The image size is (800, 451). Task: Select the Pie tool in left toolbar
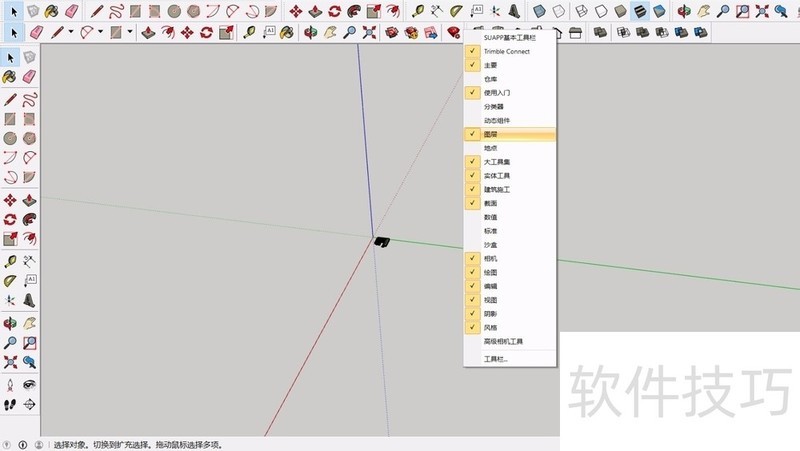(x=29, y=177)
